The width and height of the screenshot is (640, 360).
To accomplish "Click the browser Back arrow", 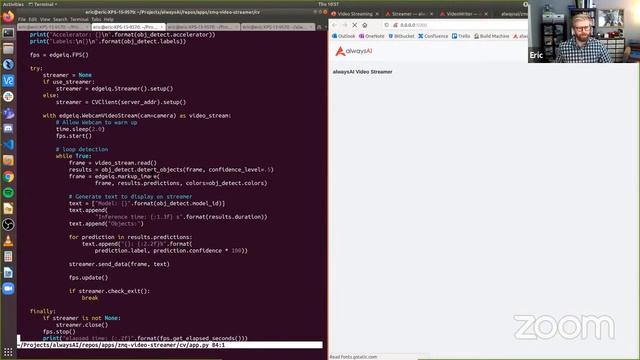I will pyautogui.click(x=335, y=25).
